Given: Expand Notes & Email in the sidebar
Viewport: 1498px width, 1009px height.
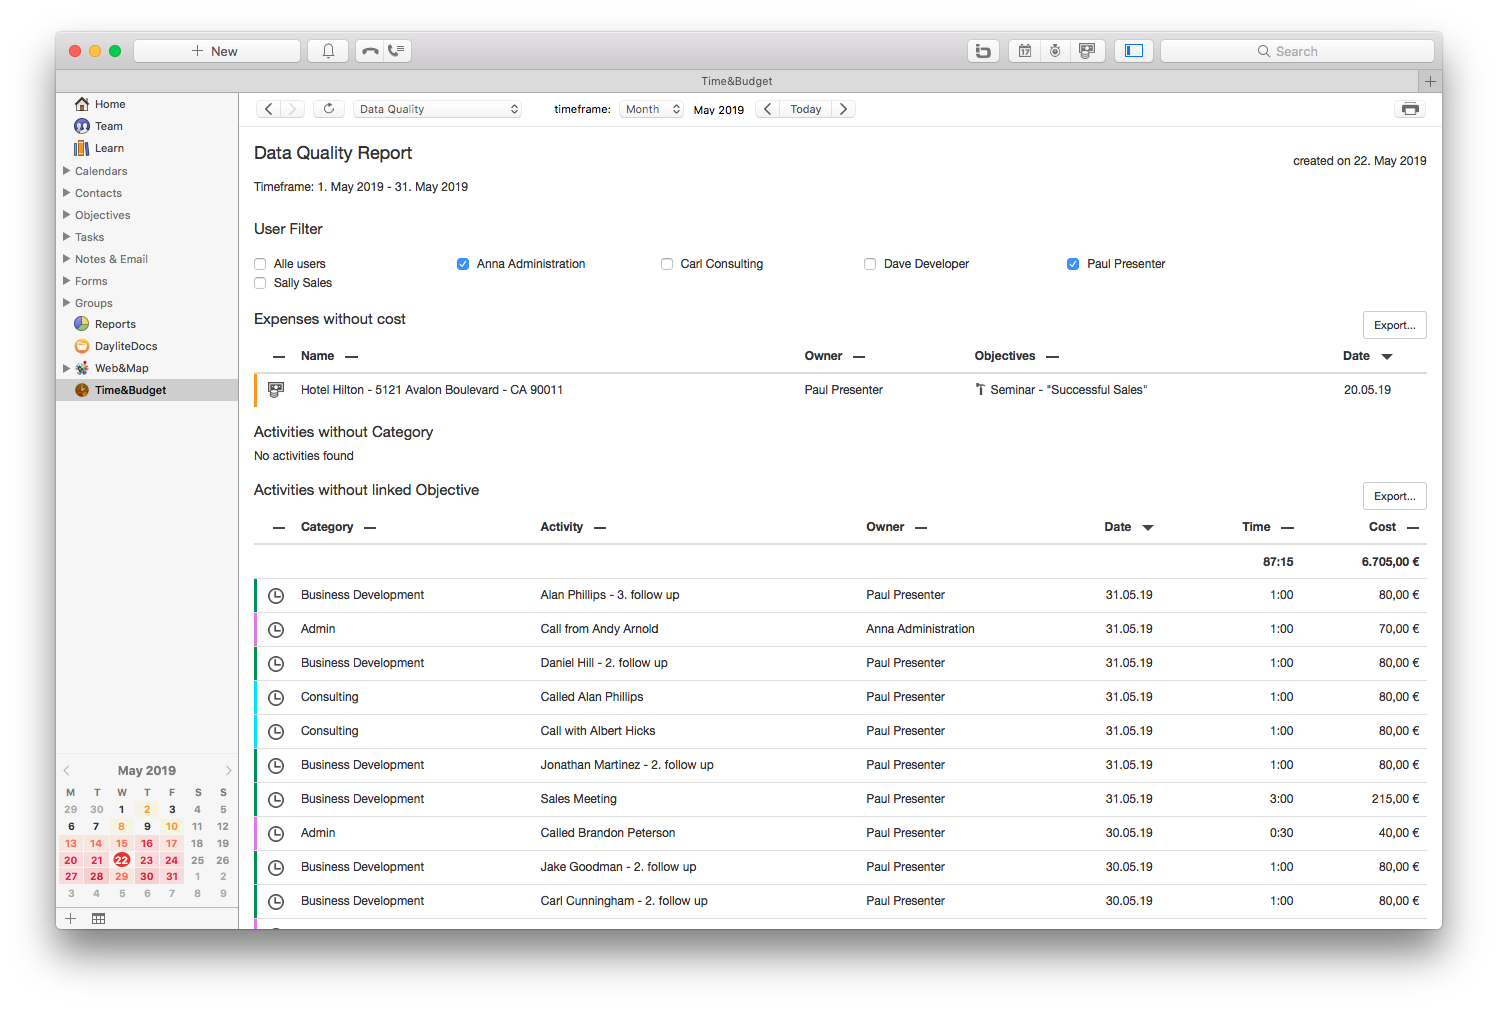Looking at the screenshot, I should (66, 259).
